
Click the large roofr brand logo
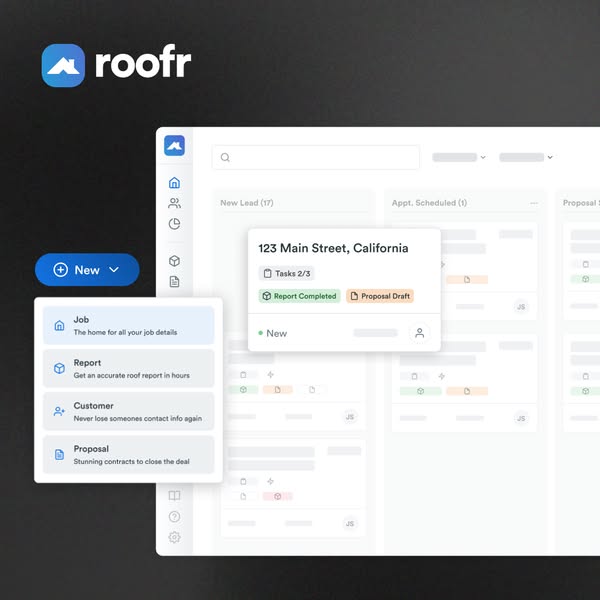tap(116, 65)
